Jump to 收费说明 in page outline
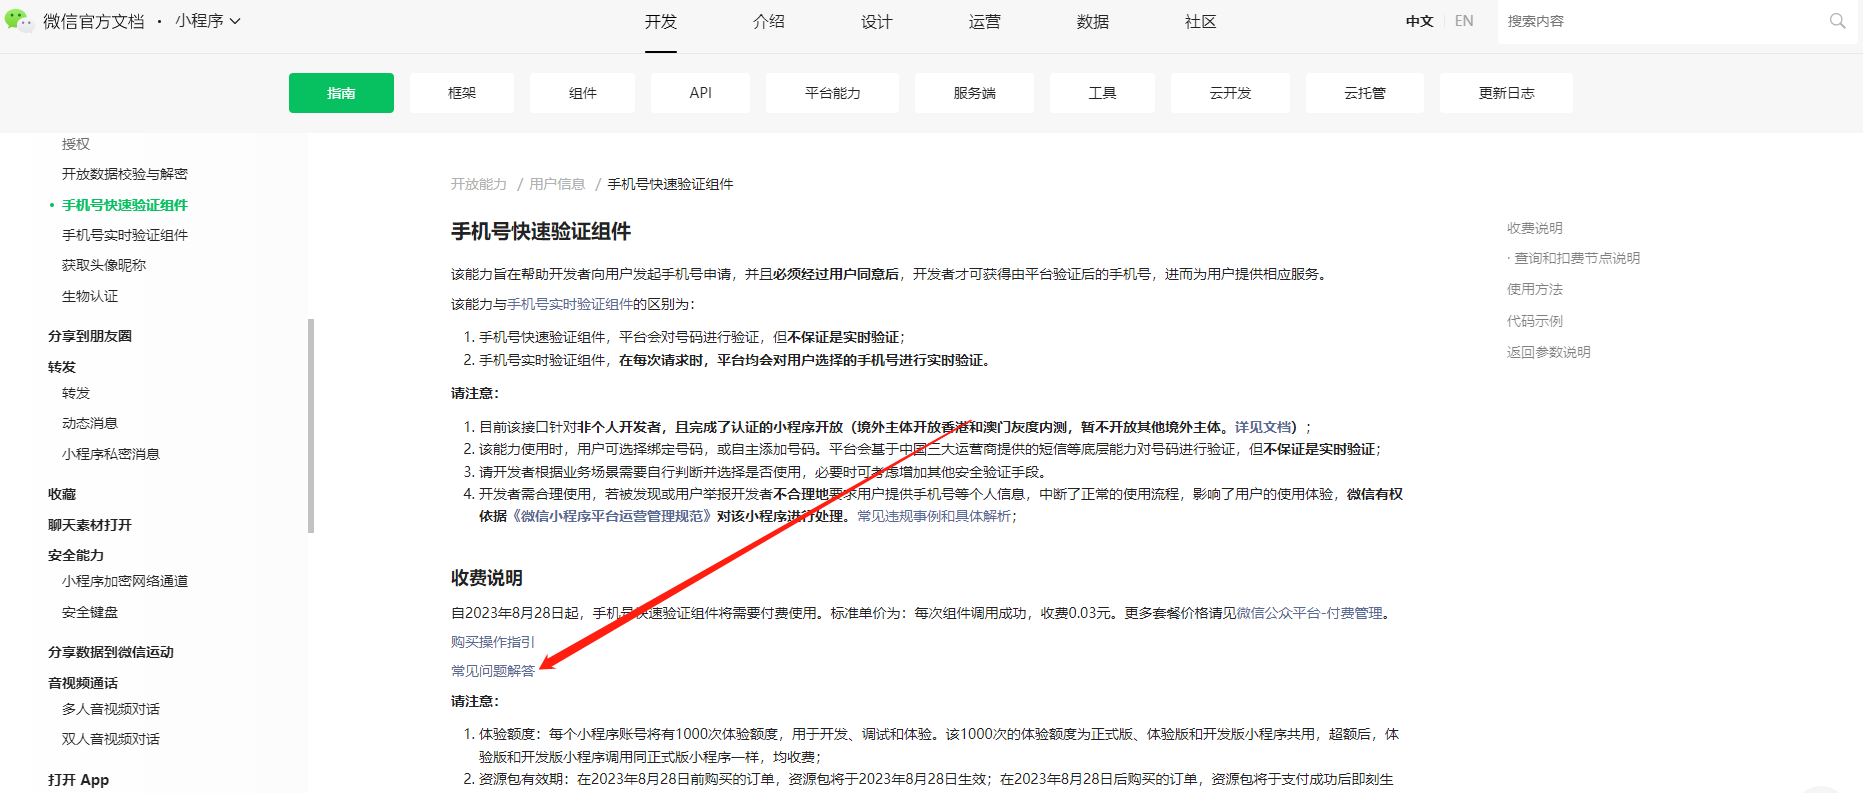This screenshot has width=1863, height=793. [1535, 228]
